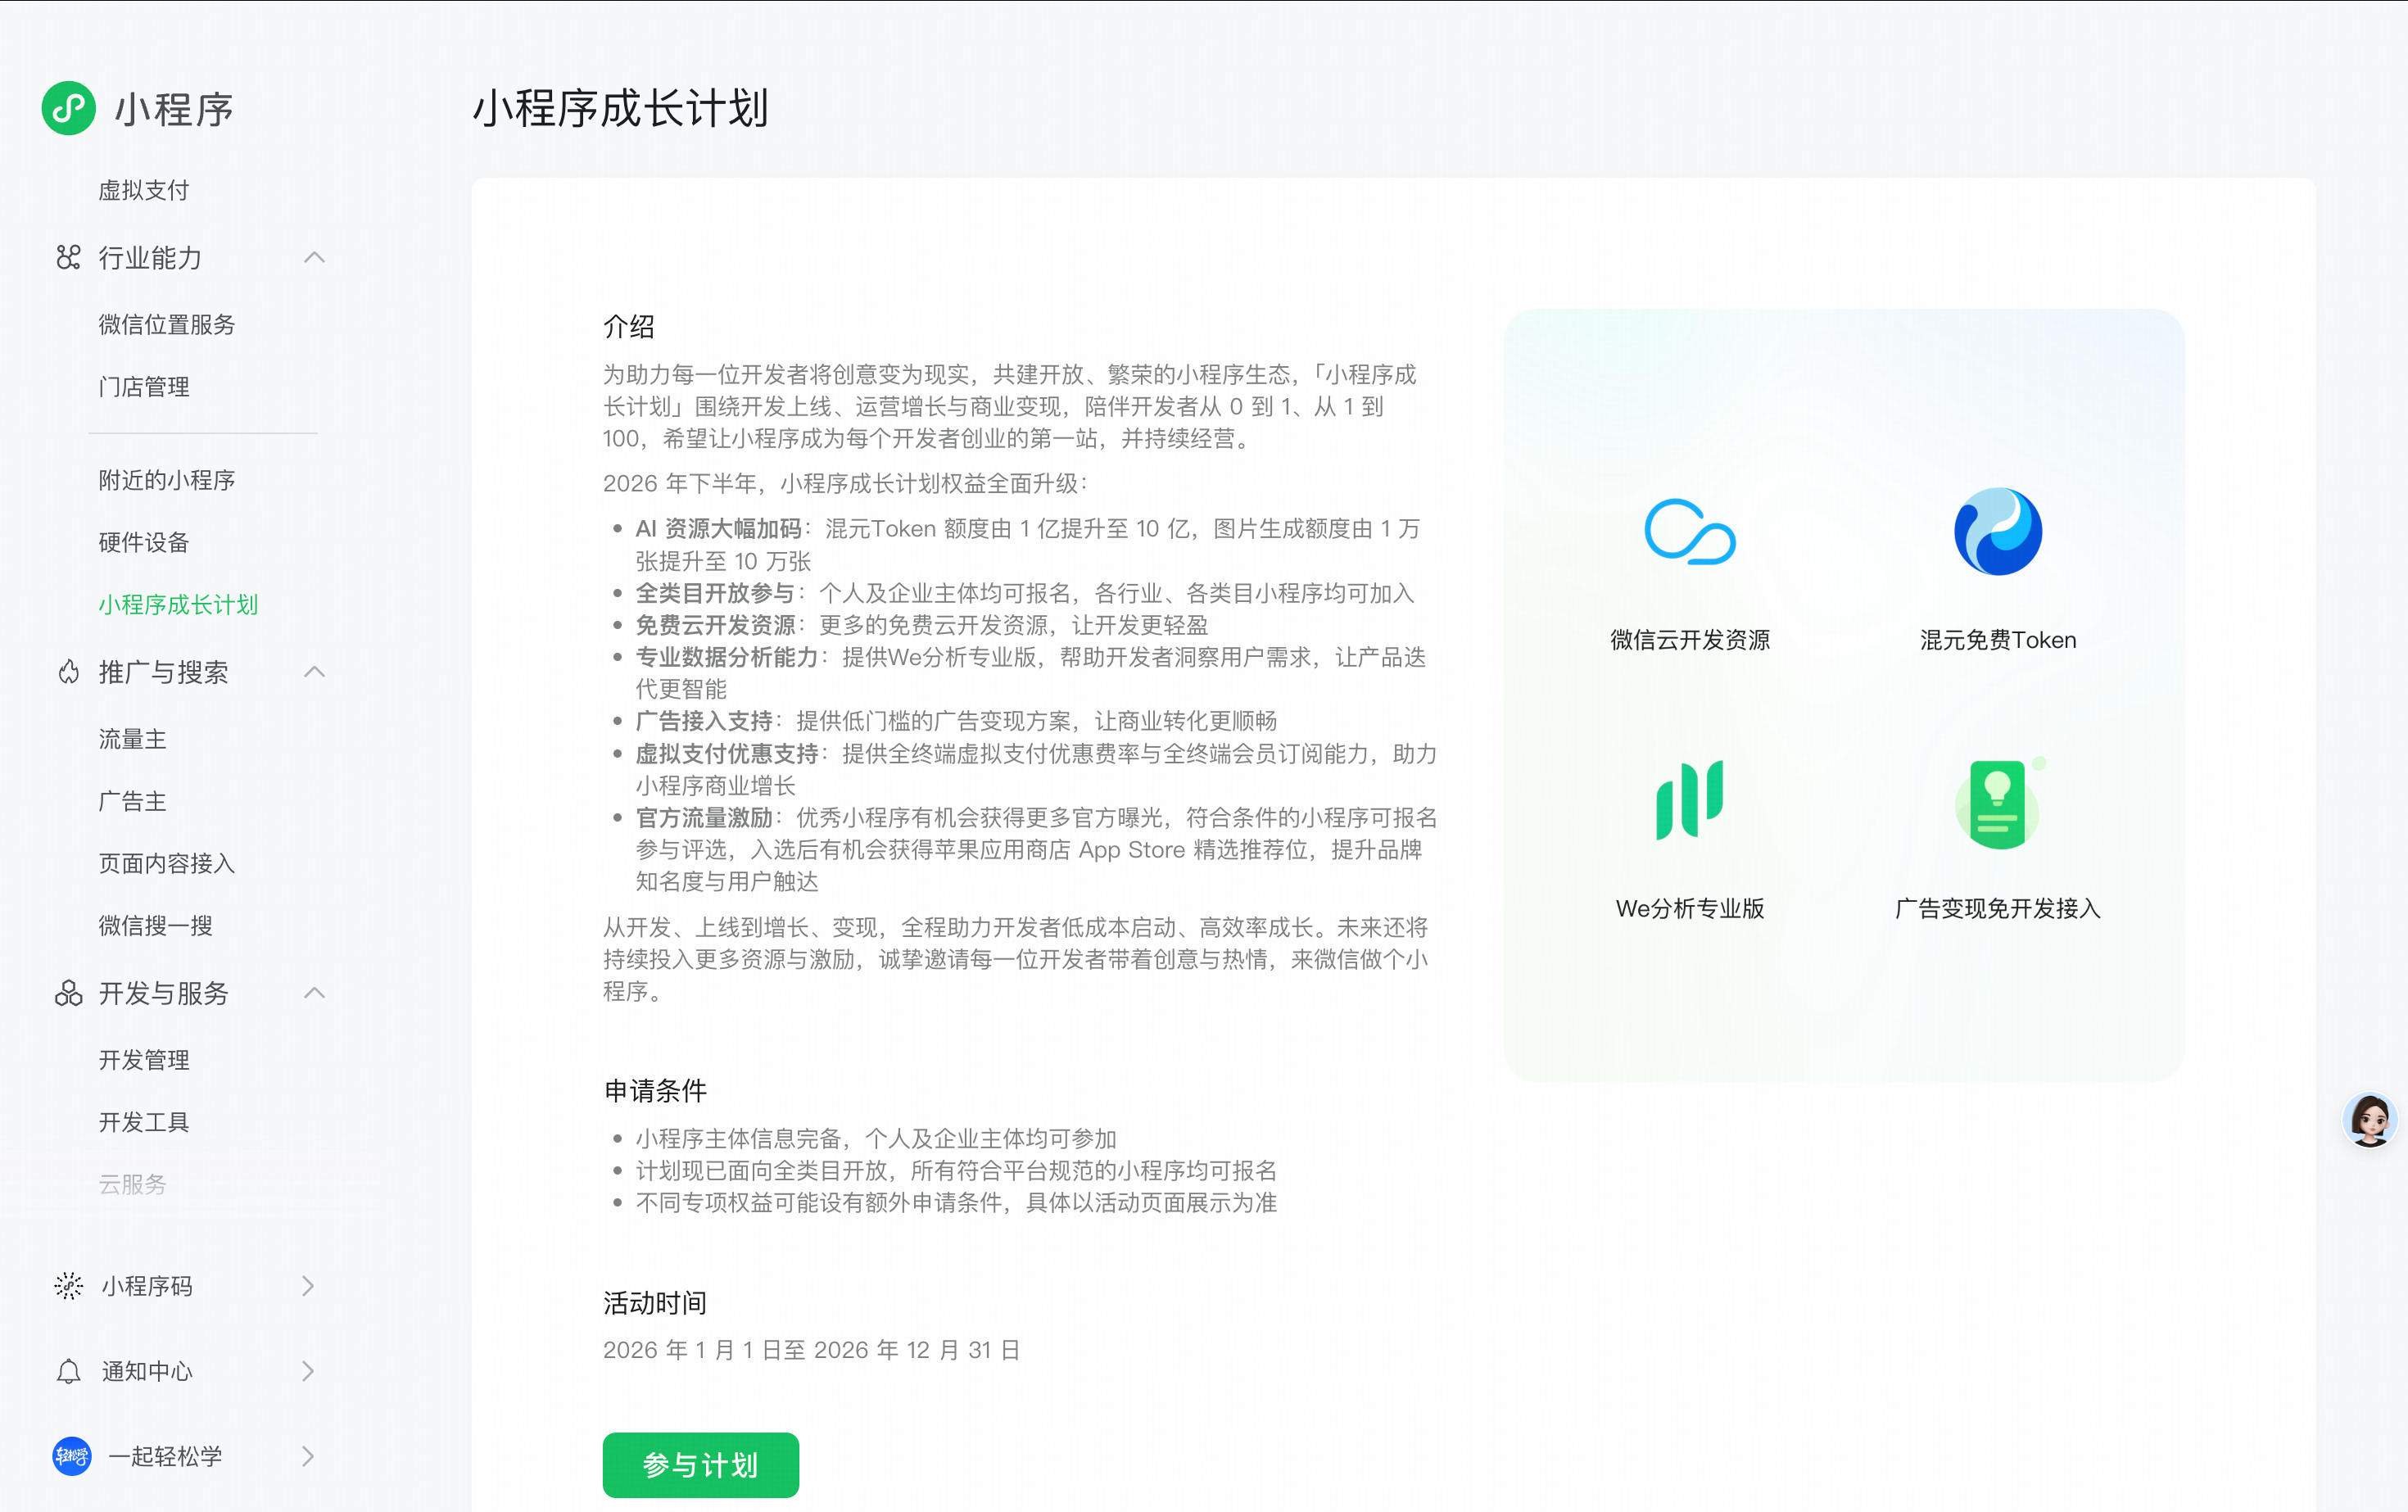Image resolution: width=2408 pixels, height=1512 pixels.
Task: Go to 广告主
Action: pyautogui.click(x=132, y=801)
